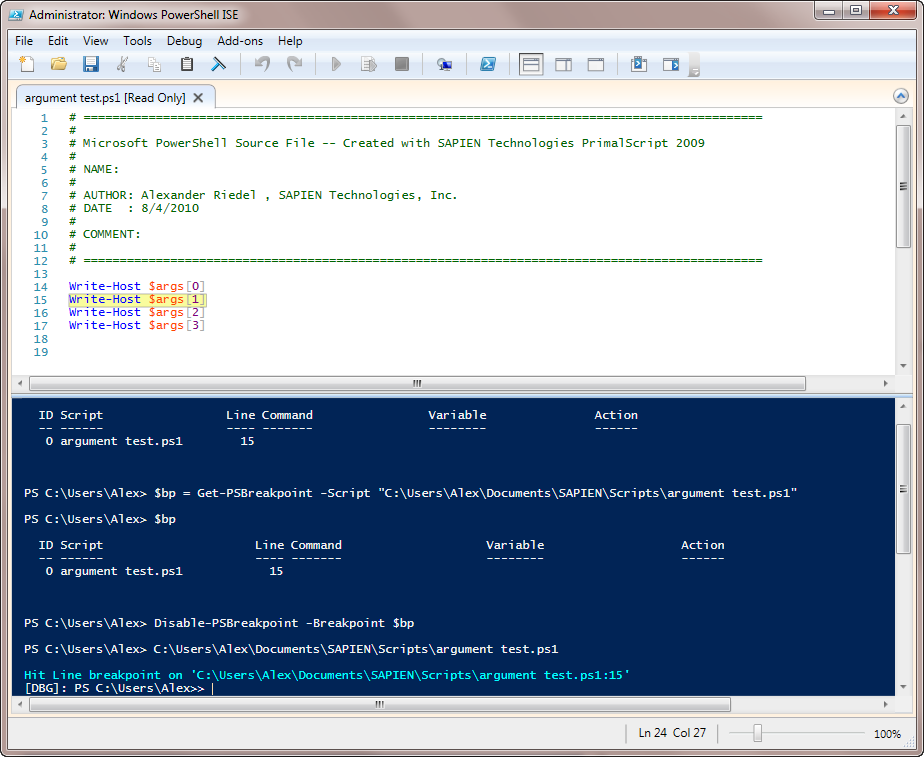Image resolution: width=924 pixels, height=757 pixels.
Task: Show script pane top layout
Action: pos(531,64)
